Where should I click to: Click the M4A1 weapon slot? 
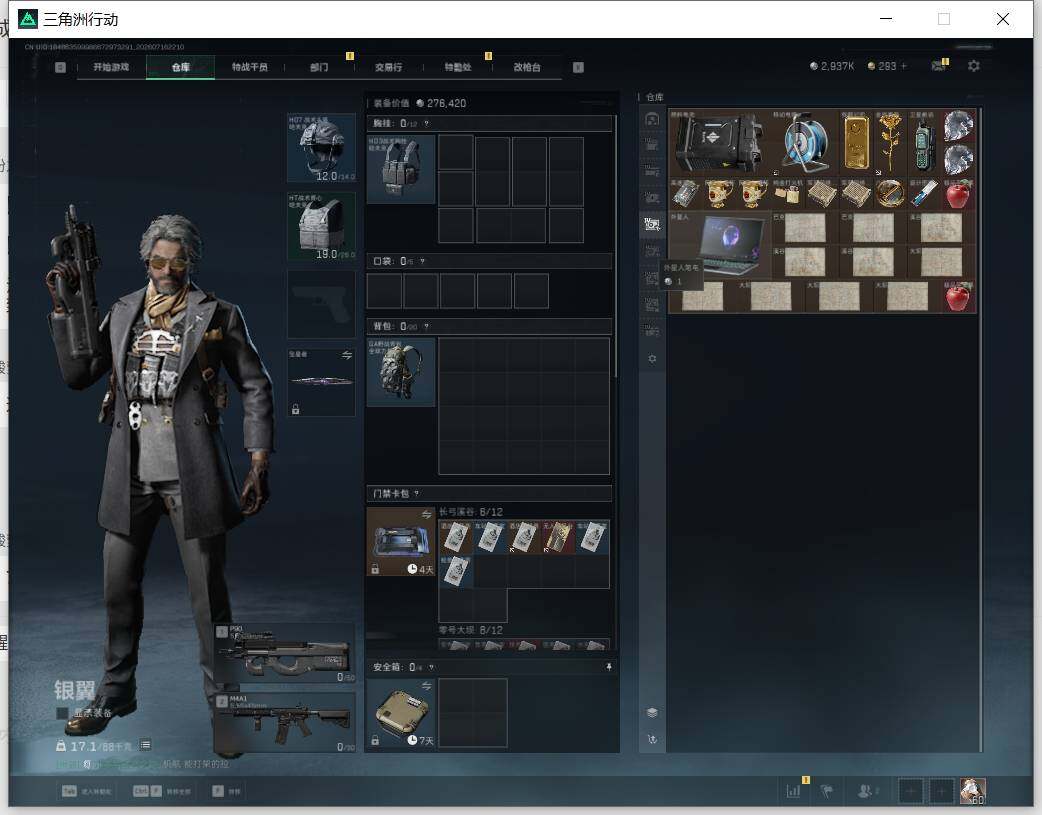pos(284,723)
